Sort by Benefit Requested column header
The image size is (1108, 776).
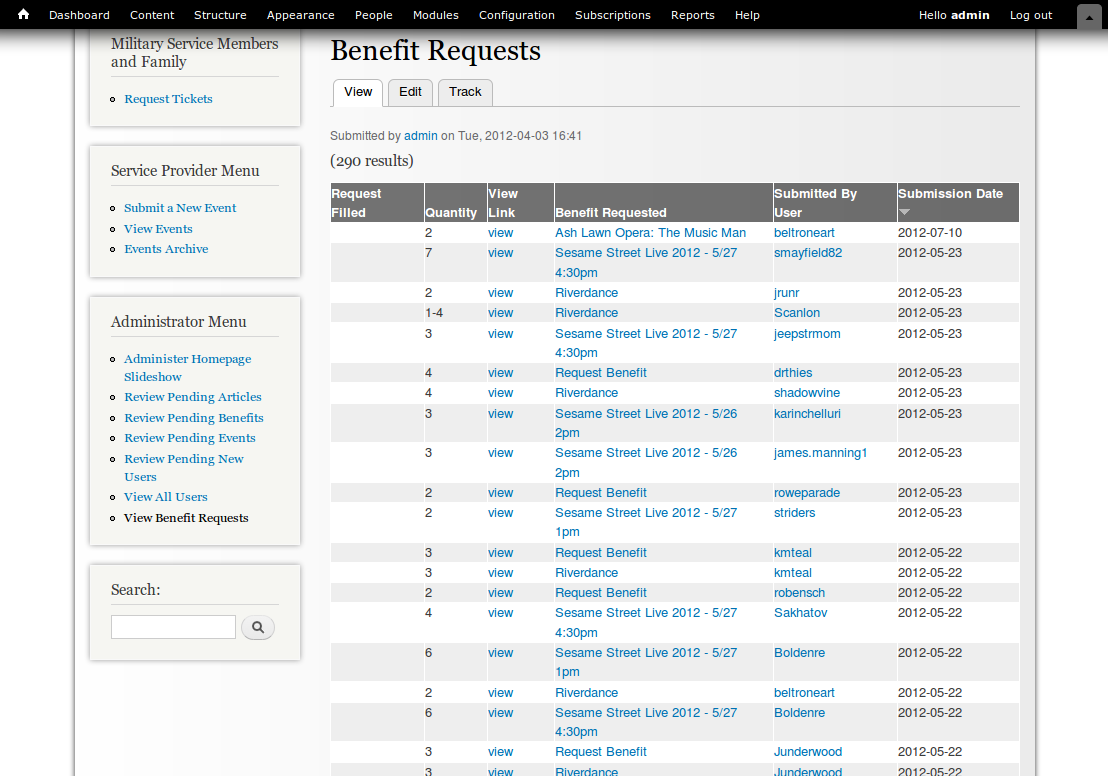tap(610, 212)
